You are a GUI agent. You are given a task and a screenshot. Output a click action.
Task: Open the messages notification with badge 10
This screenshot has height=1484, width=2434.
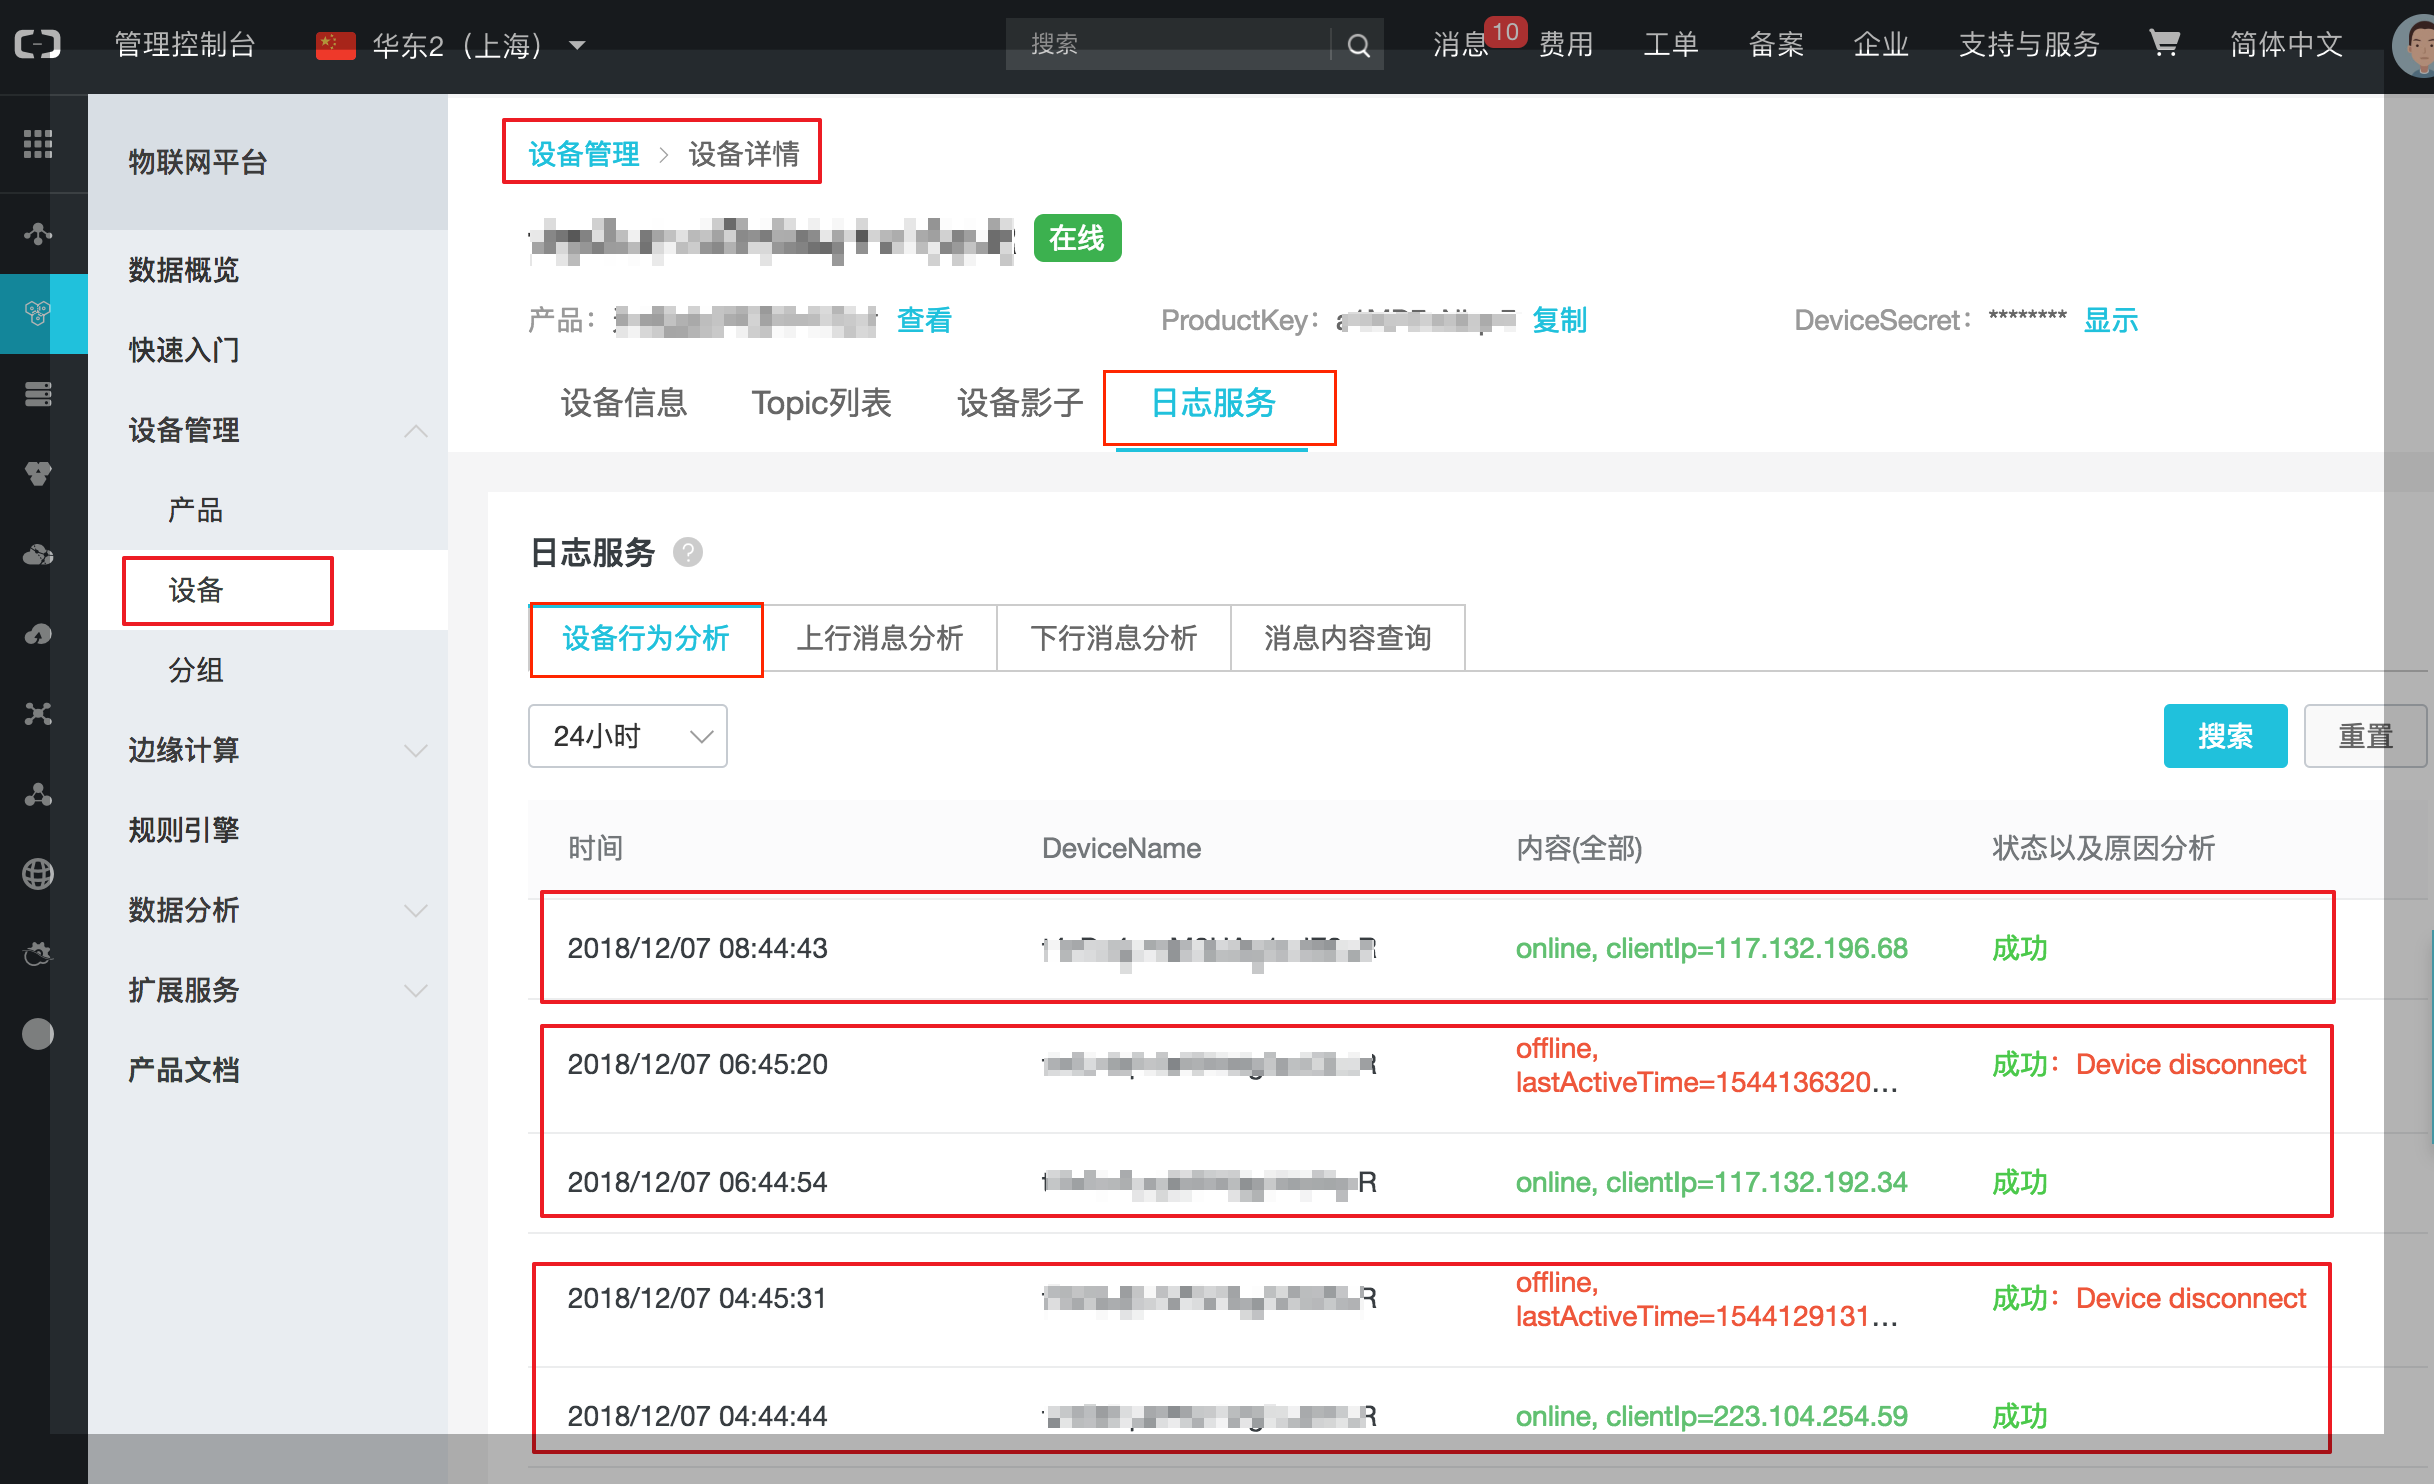[x=1462, y=44]
